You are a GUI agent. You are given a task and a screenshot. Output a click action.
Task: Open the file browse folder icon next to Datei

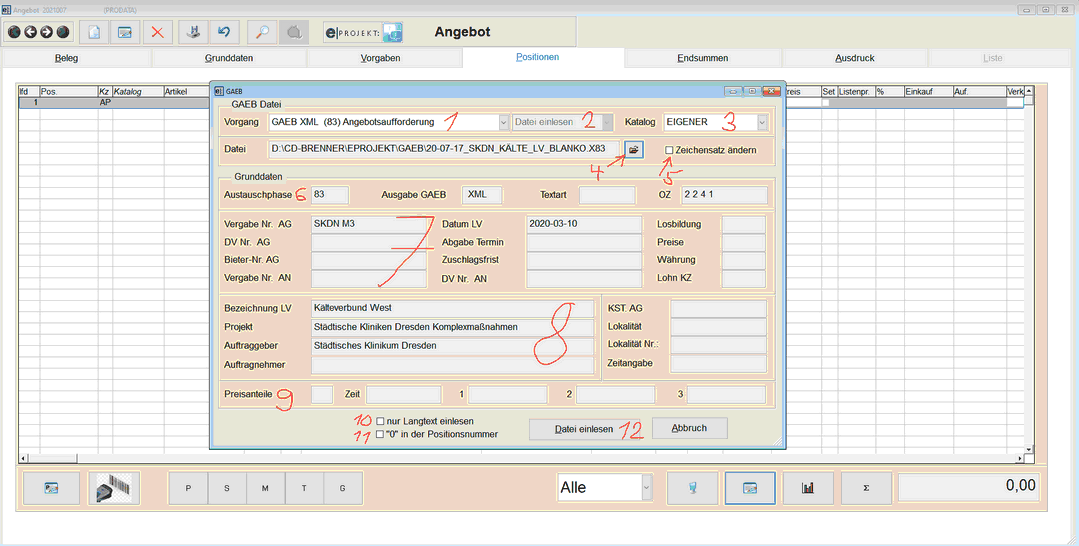634,149
